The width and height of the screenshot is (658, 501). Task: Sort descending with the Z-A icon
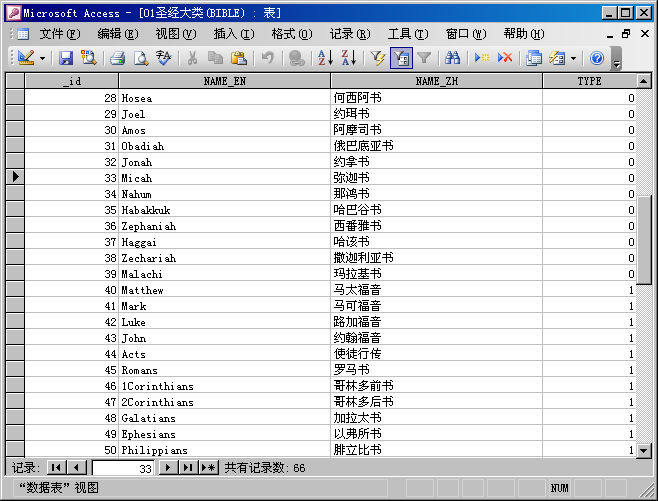tap(349, 58)
